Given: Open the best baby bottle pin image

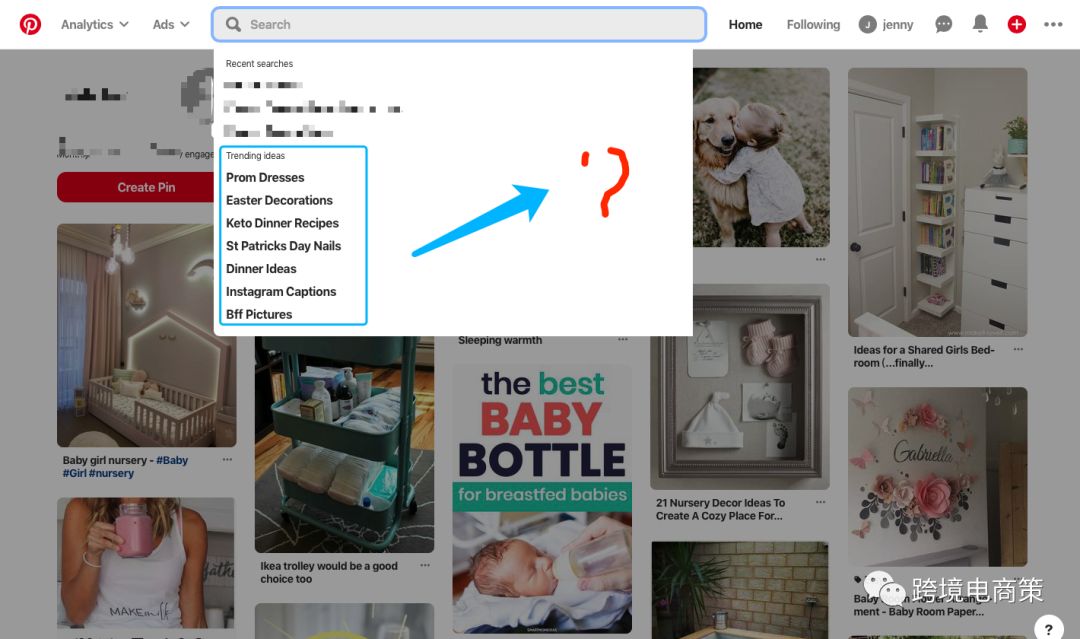Looking at the screenshot, I should pyautogui.click(x=542, y=499).
